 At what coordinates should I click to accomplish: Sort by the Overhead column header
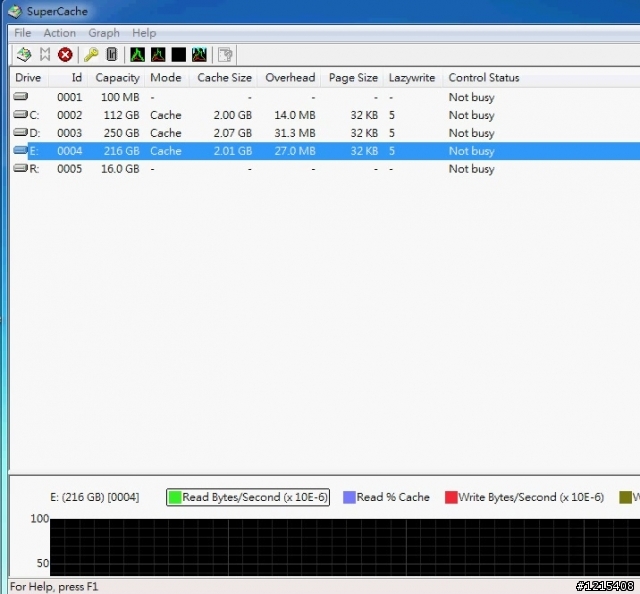(x=289, y=78)
